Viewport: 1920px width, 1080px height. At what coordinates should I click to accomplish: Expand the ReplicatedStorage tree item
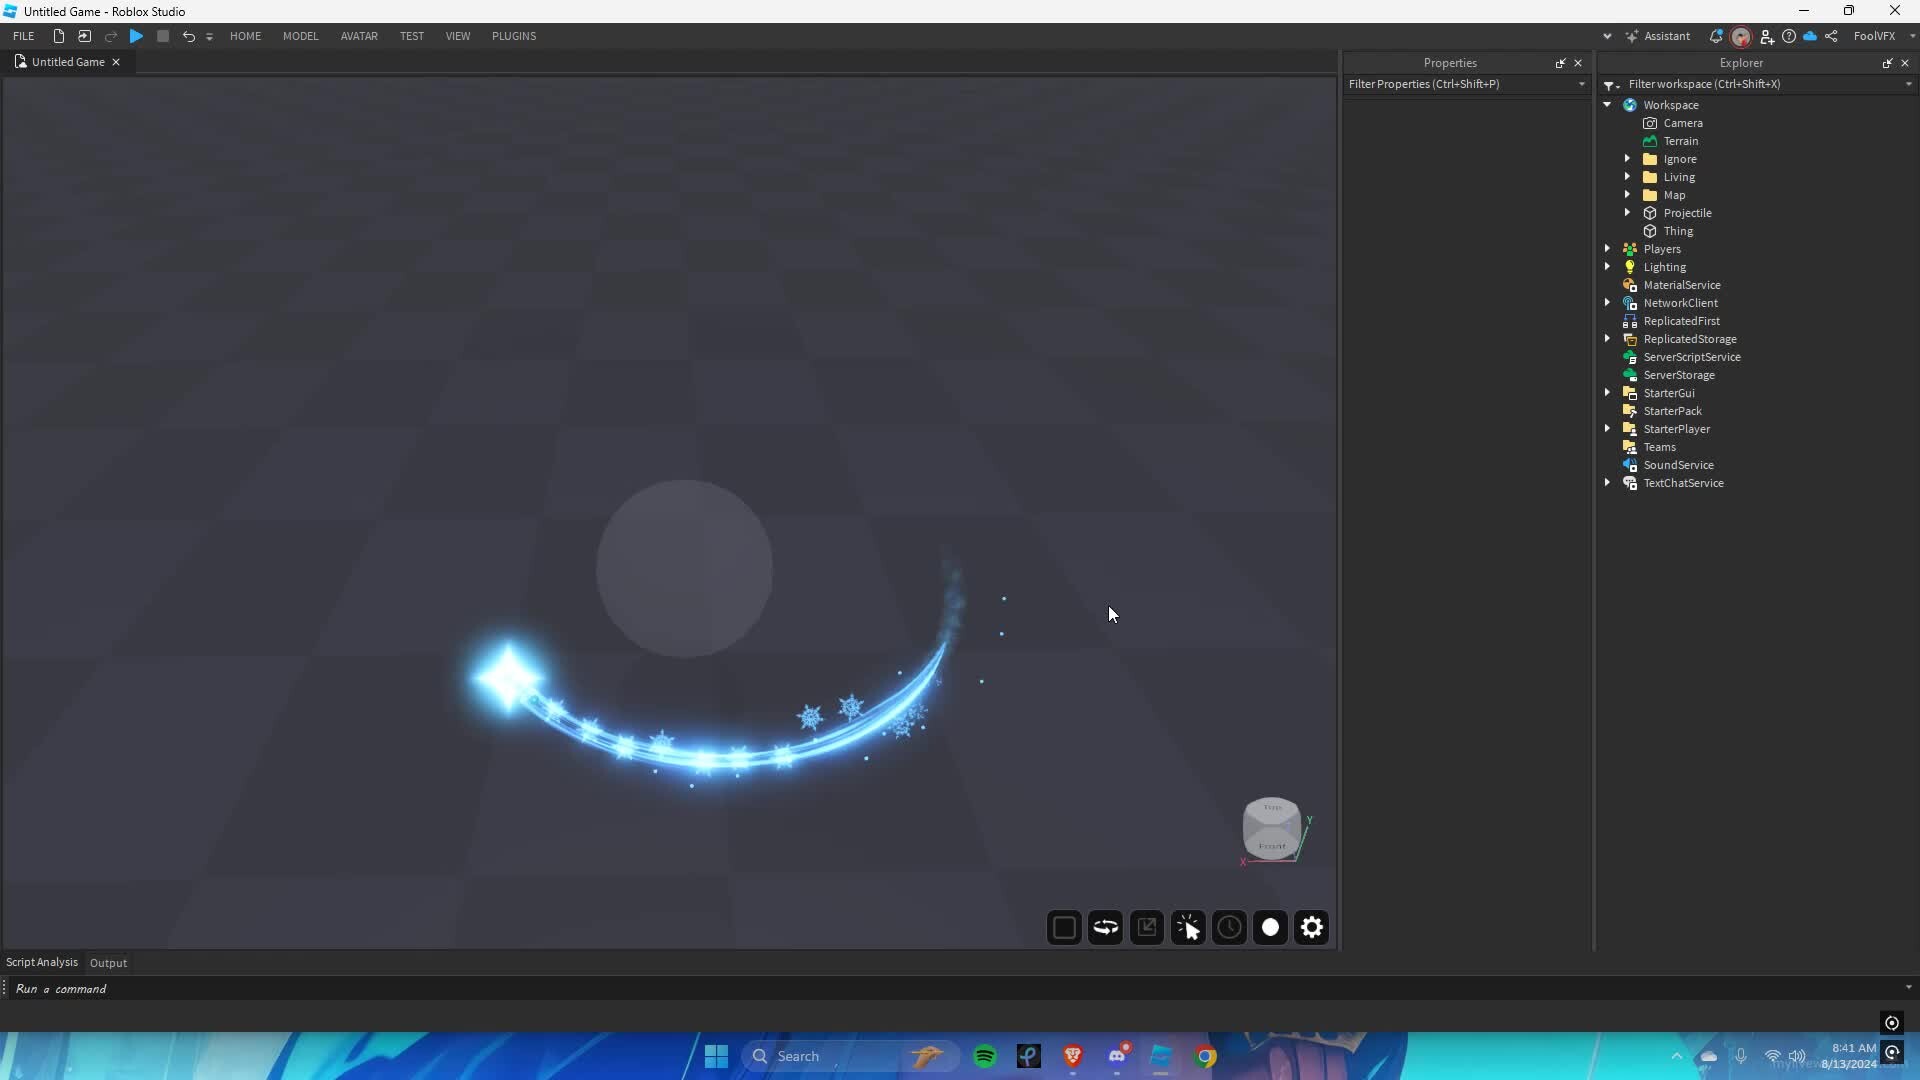[1608, 339]
